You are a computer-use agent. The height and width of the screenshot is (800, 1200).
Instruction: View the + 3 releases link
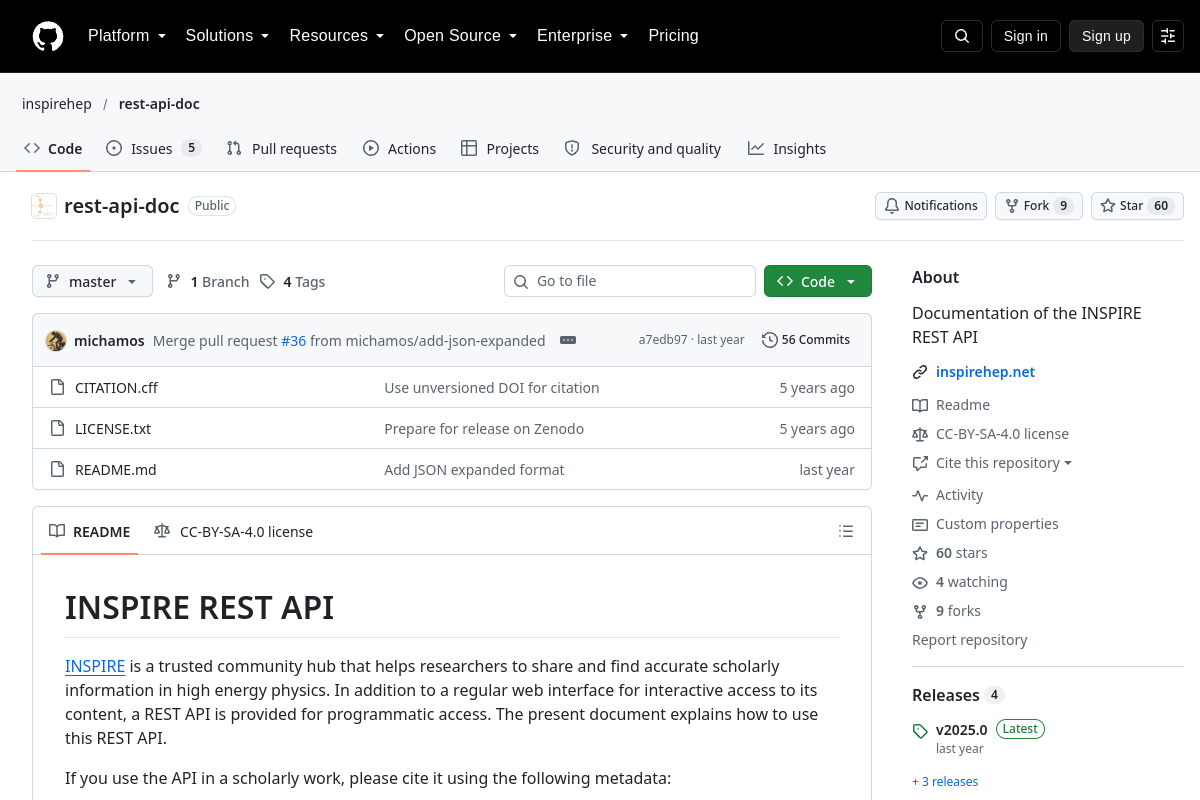(945, 782)
